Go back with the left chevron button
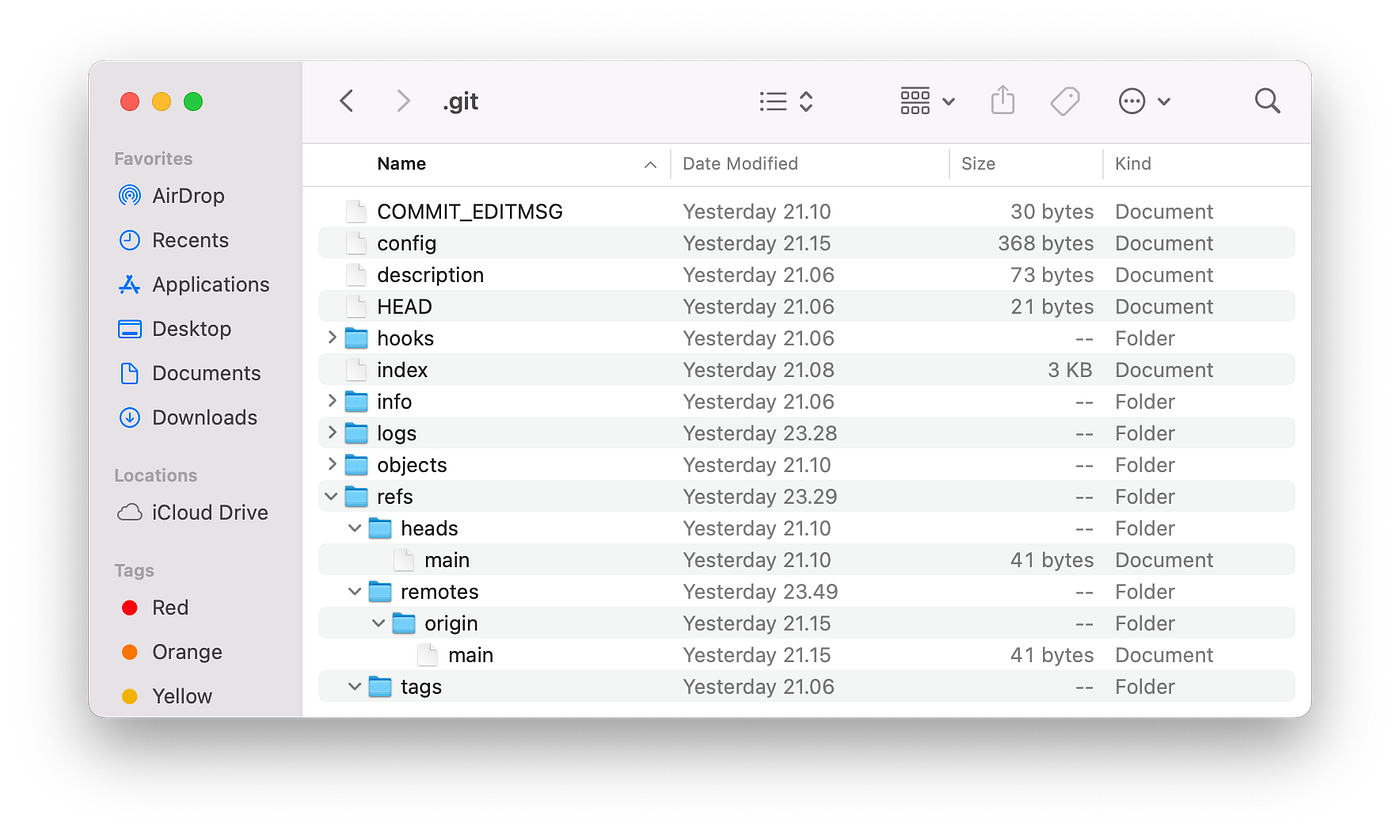This screenshot has height=835, width=1400. tap(347, 101)
